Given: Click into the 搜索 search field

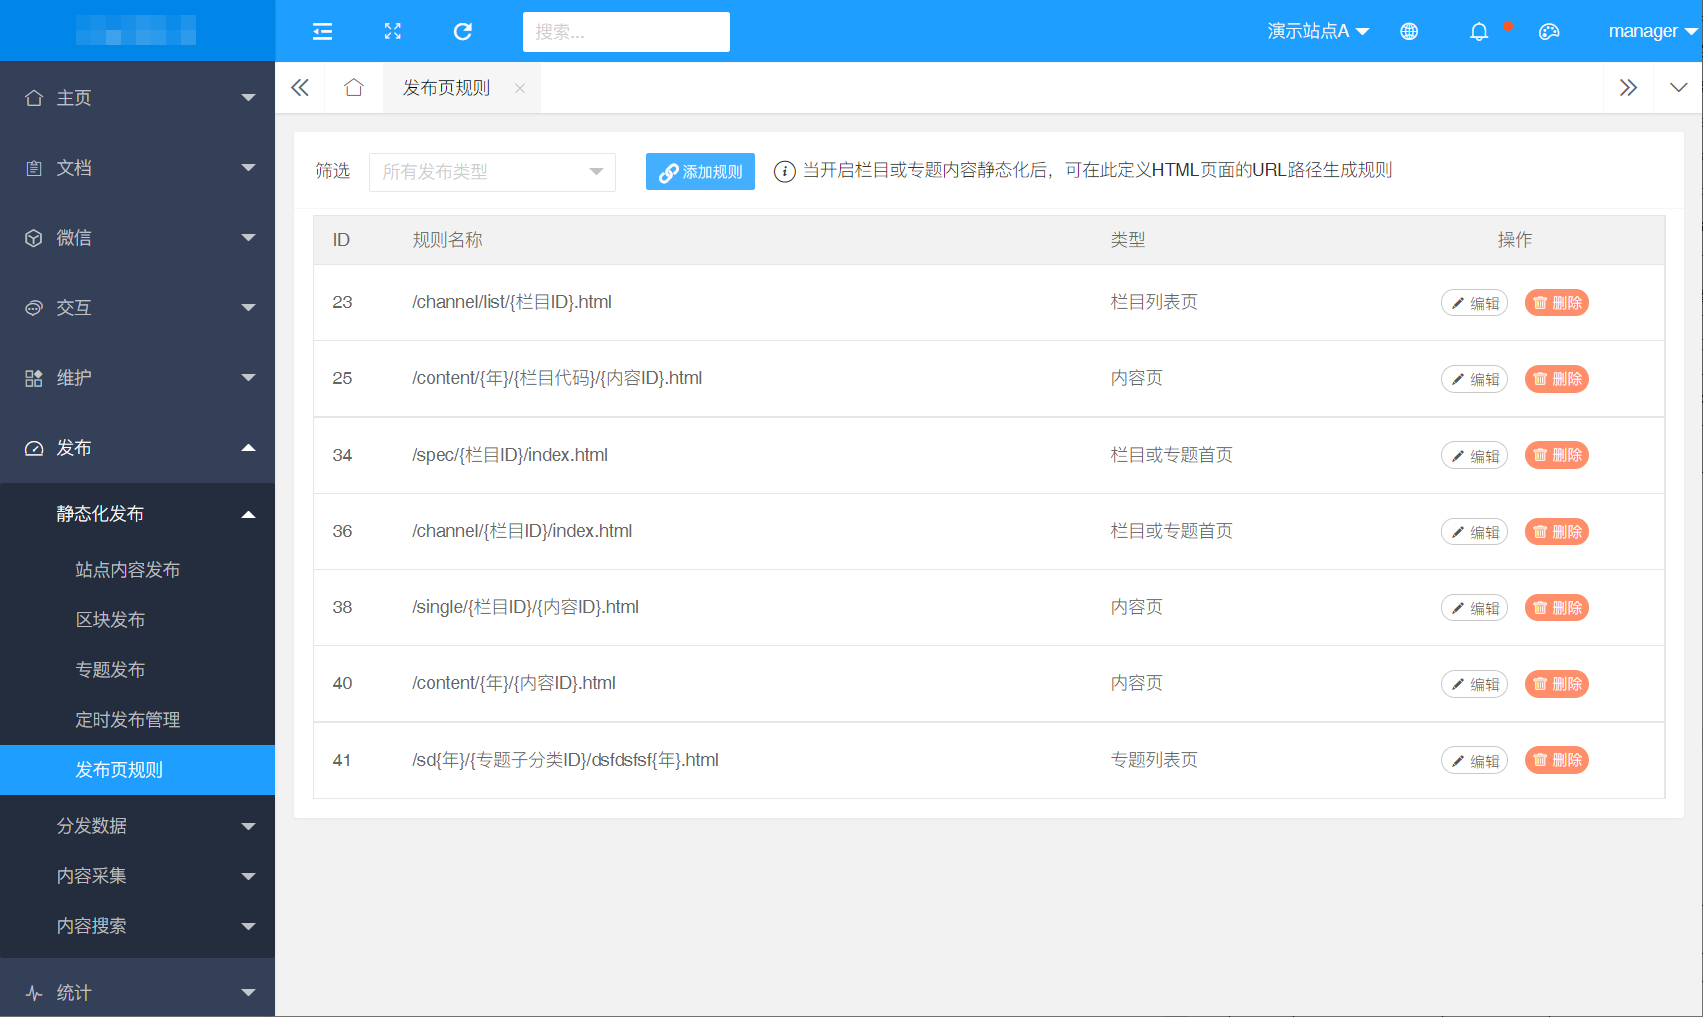Looking at the screenshot, I should pyautogui.click(x=626, y=32).
